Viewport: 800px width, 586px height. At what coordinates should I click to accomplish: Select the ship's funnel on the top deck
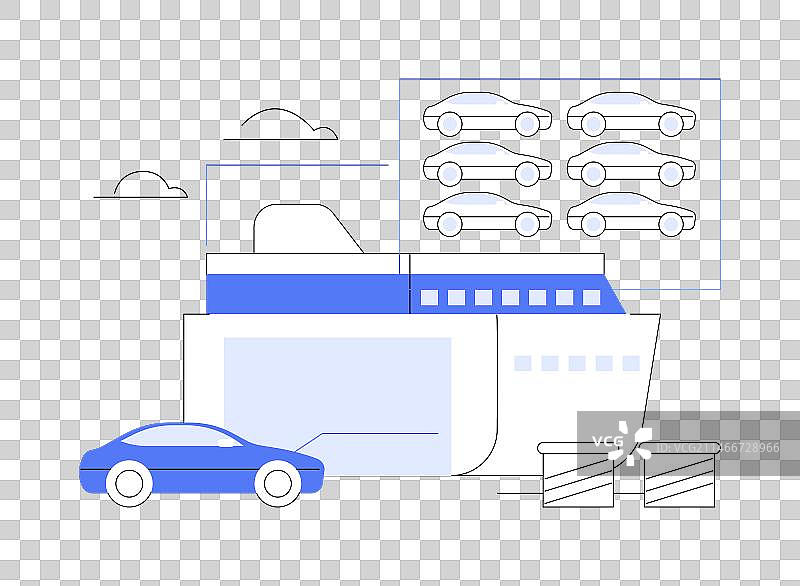click(x=305, y=230)
